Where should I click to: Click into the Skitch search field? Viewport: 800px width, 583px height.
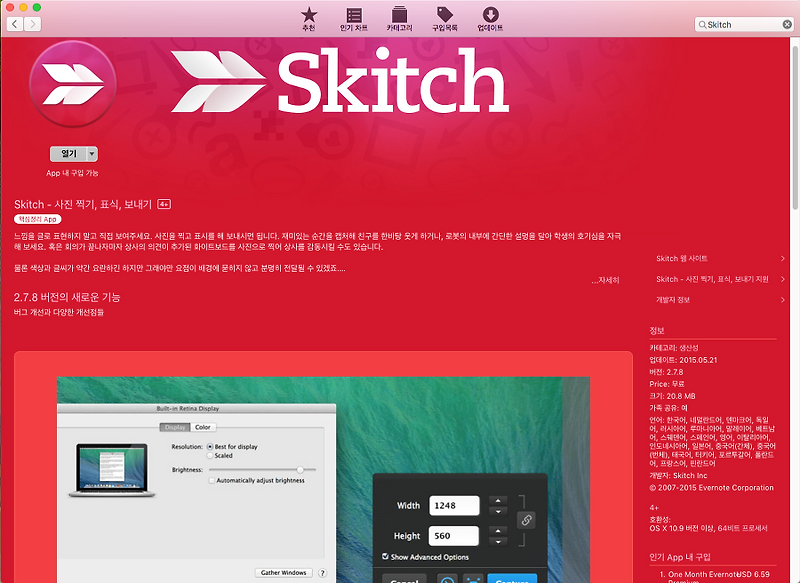pos(744,24)
